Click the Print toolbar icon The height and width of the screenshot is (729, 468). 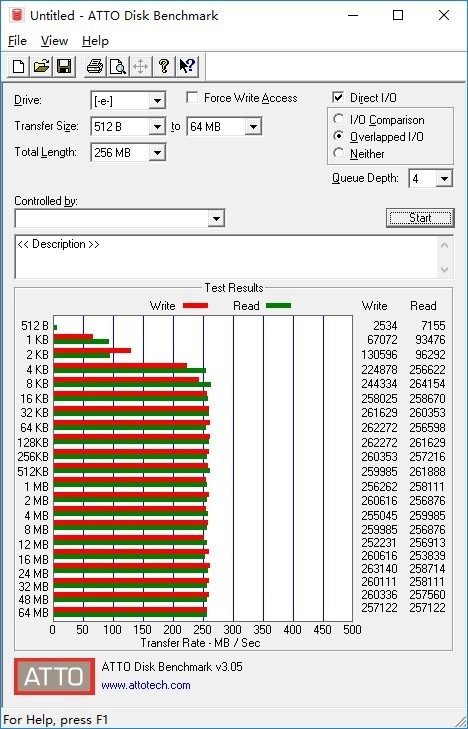(95, 66)
